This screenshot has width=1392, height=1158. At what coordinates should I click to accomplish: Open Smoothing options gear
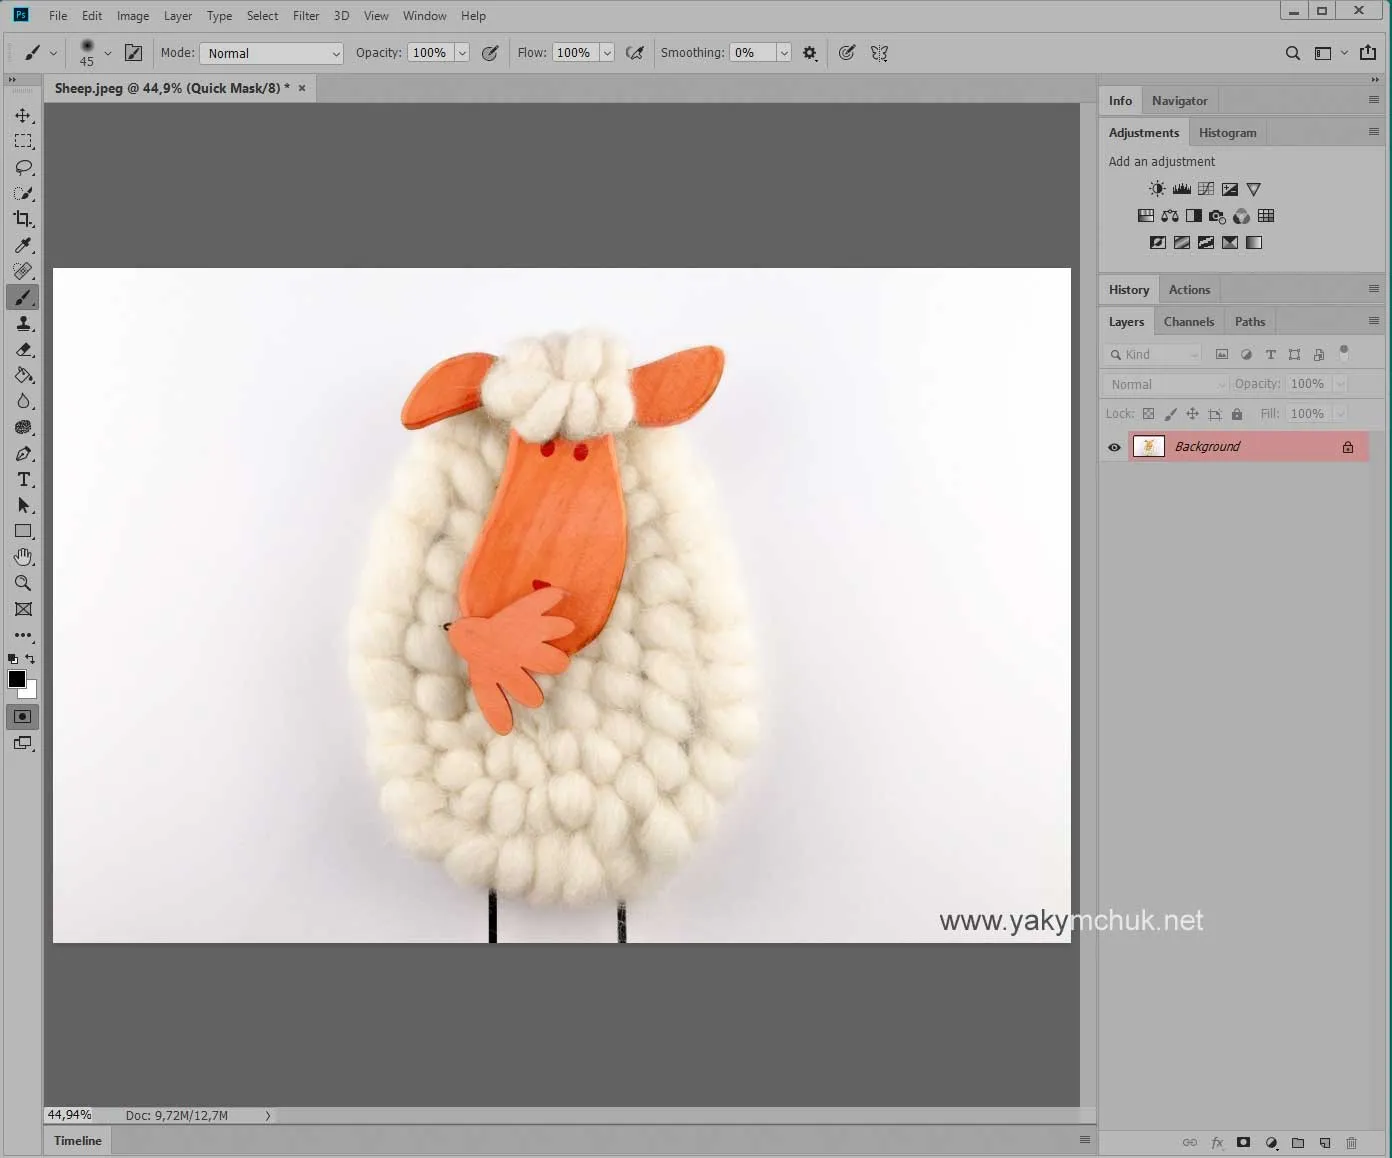tap(810, 53)
